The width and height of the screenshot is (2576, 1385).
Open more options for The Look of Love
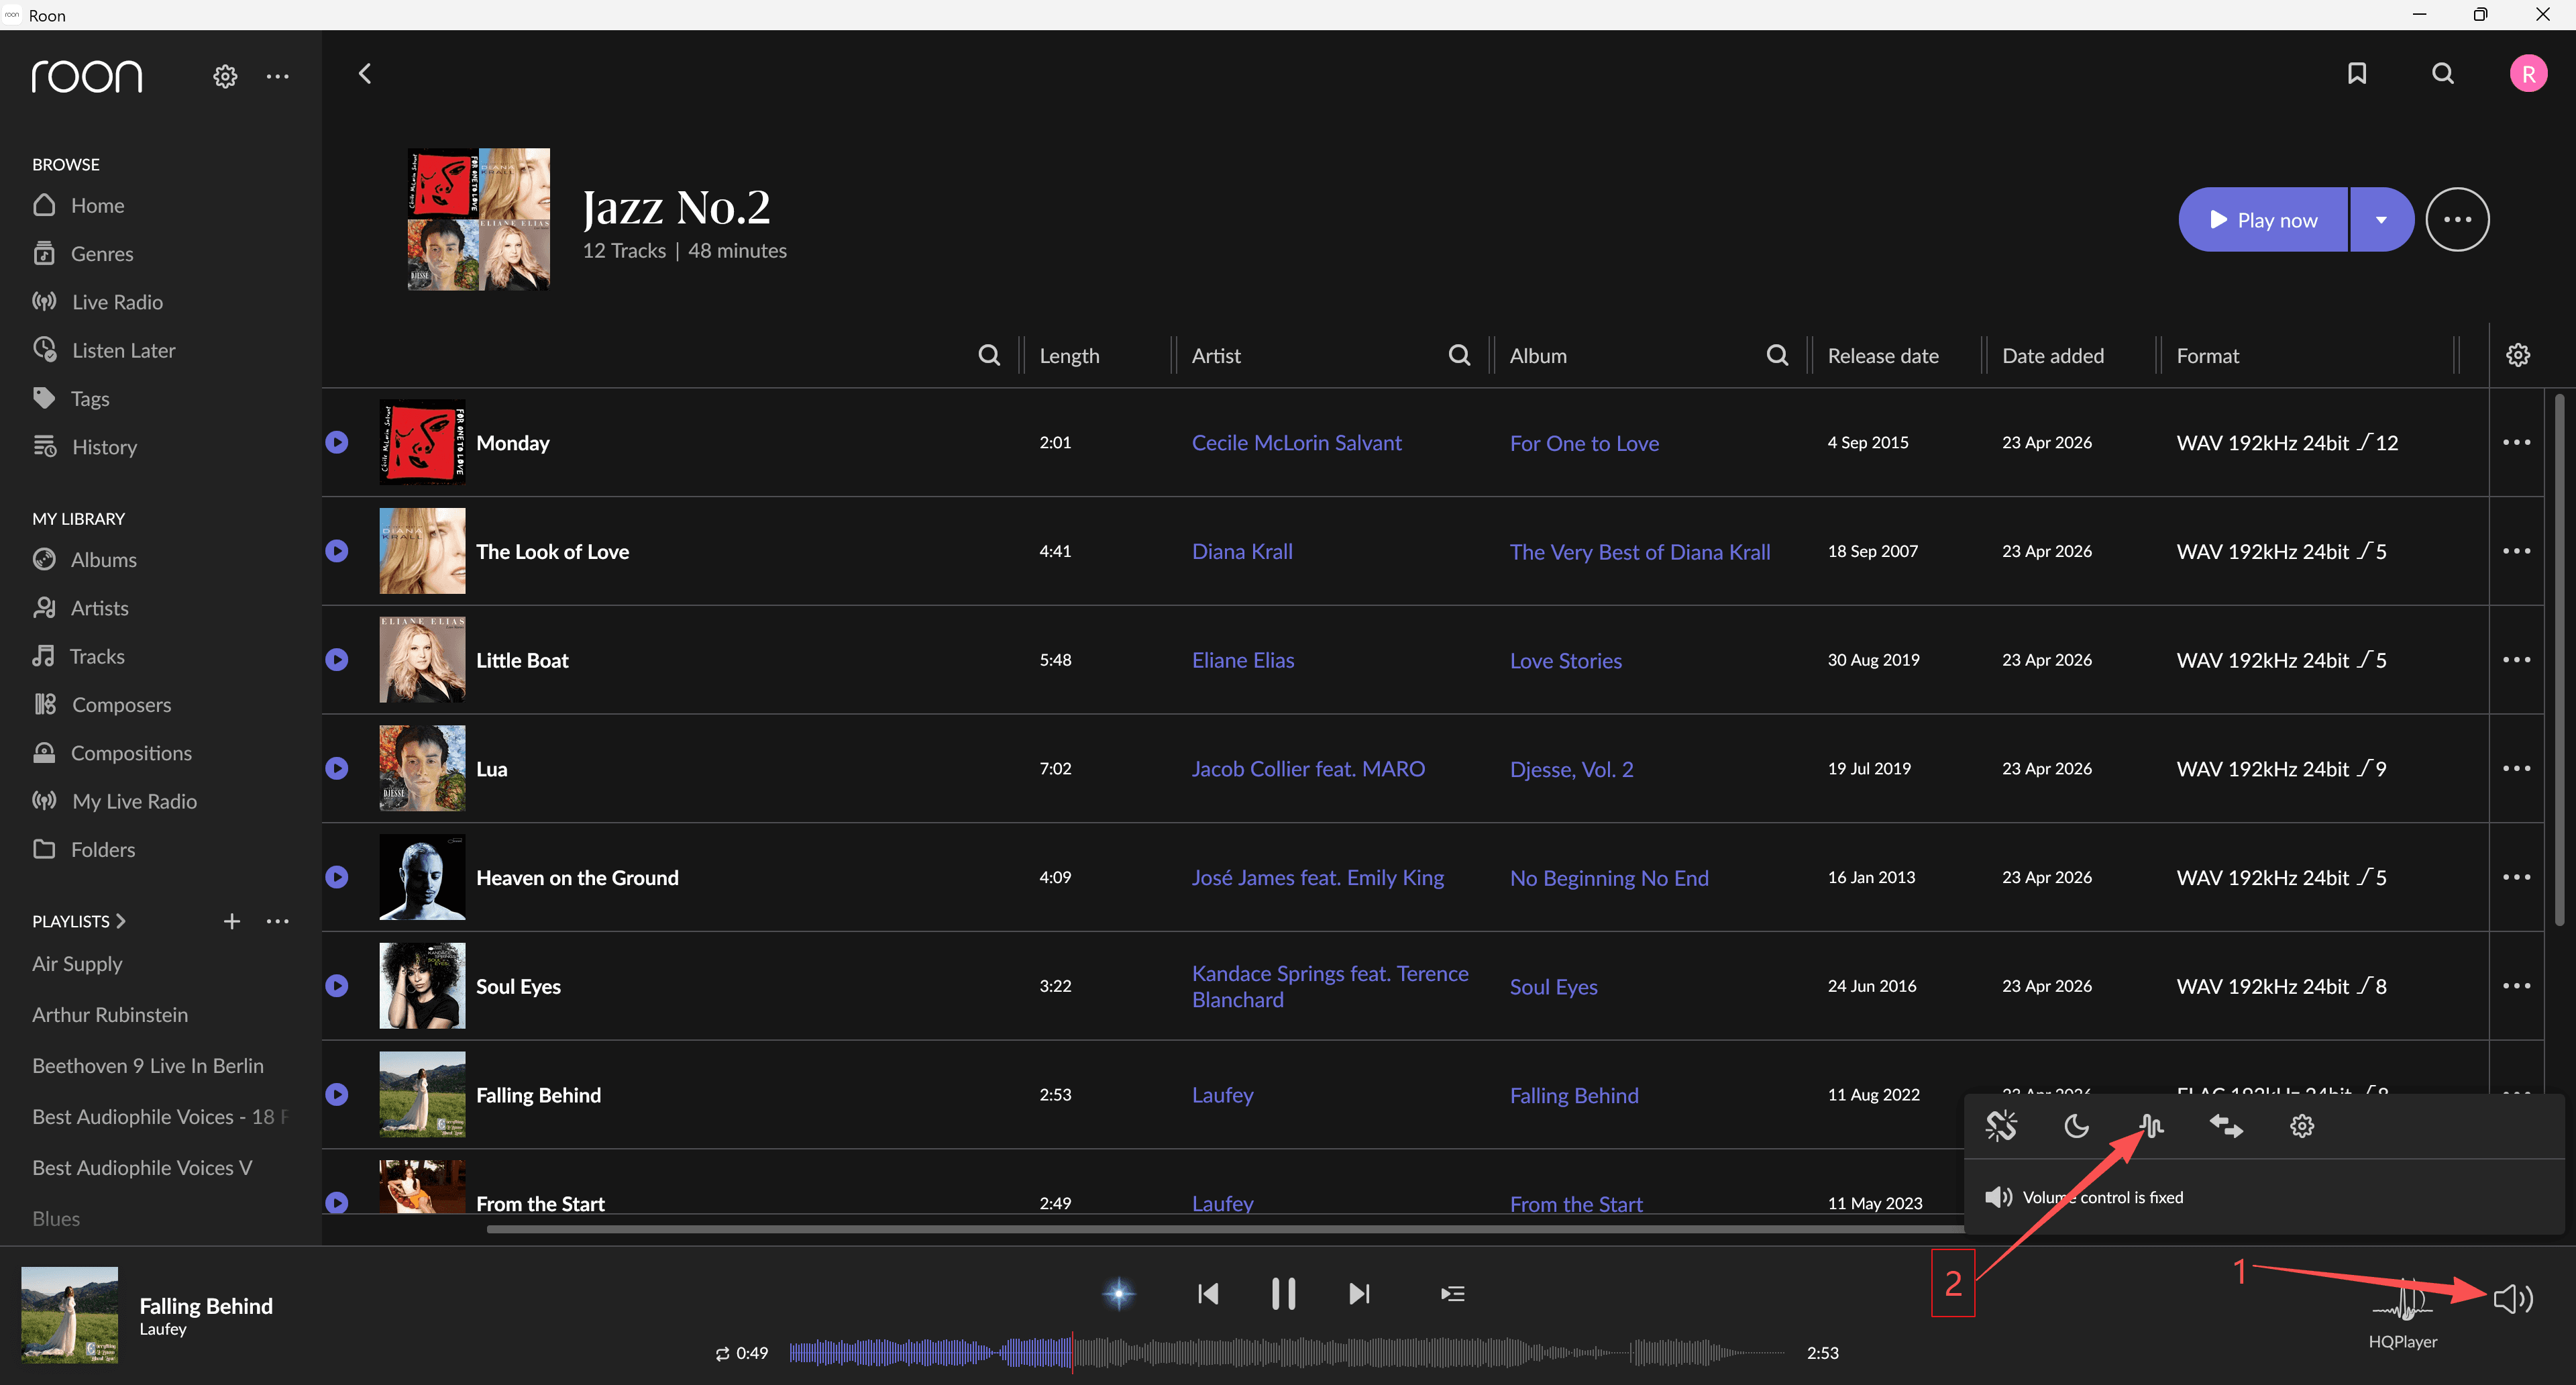click(x=2516, y=551)
